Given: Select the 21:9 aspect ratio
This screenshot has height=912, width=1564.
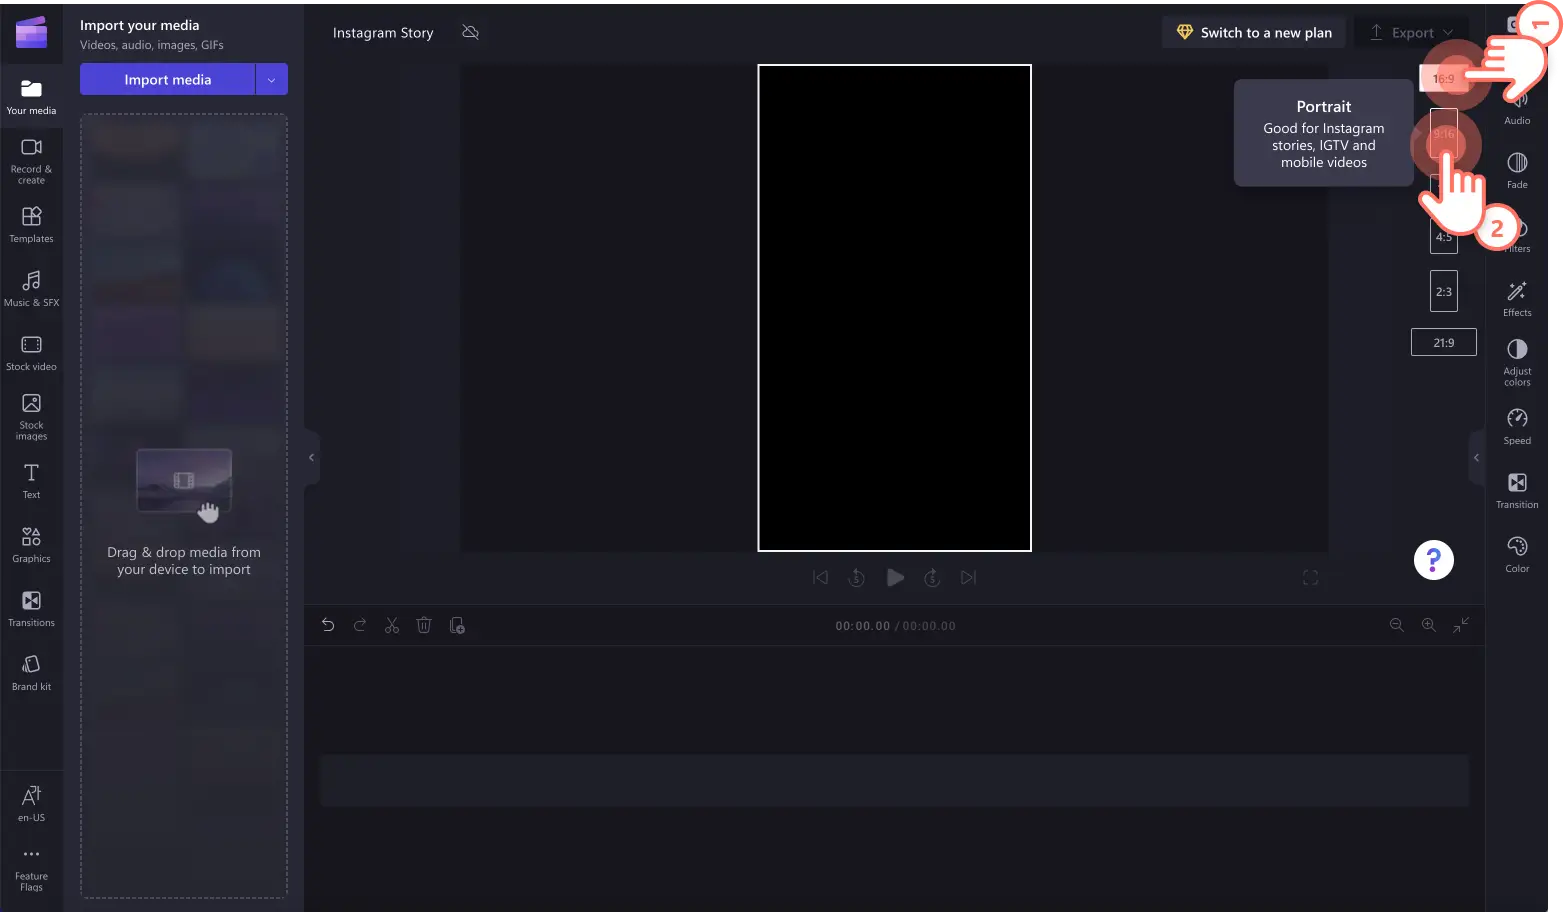Looking at the screenshot, I should tap(1444, 342).
